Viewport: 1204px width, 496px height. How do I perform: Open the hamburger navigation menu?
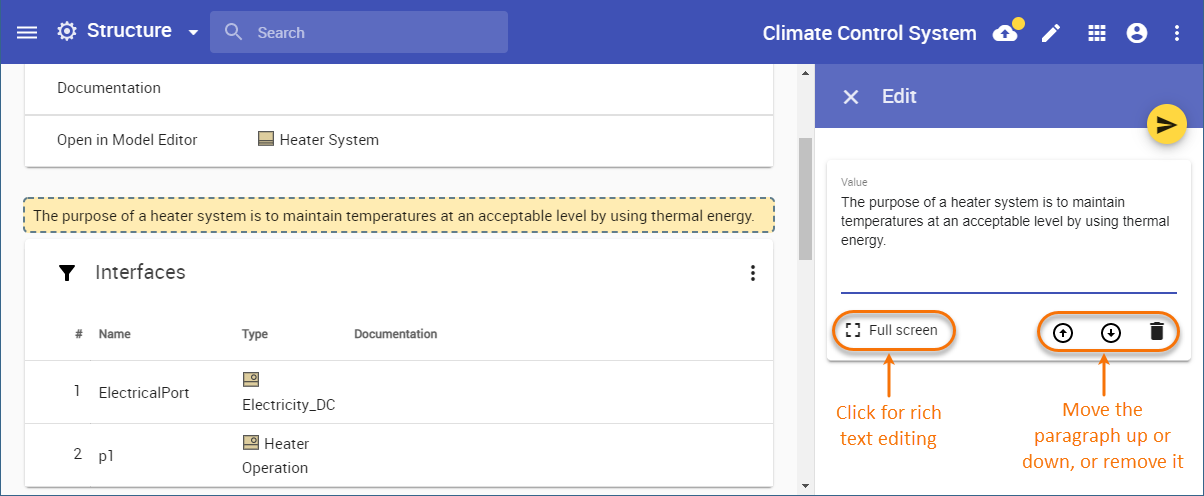[27, 32]
